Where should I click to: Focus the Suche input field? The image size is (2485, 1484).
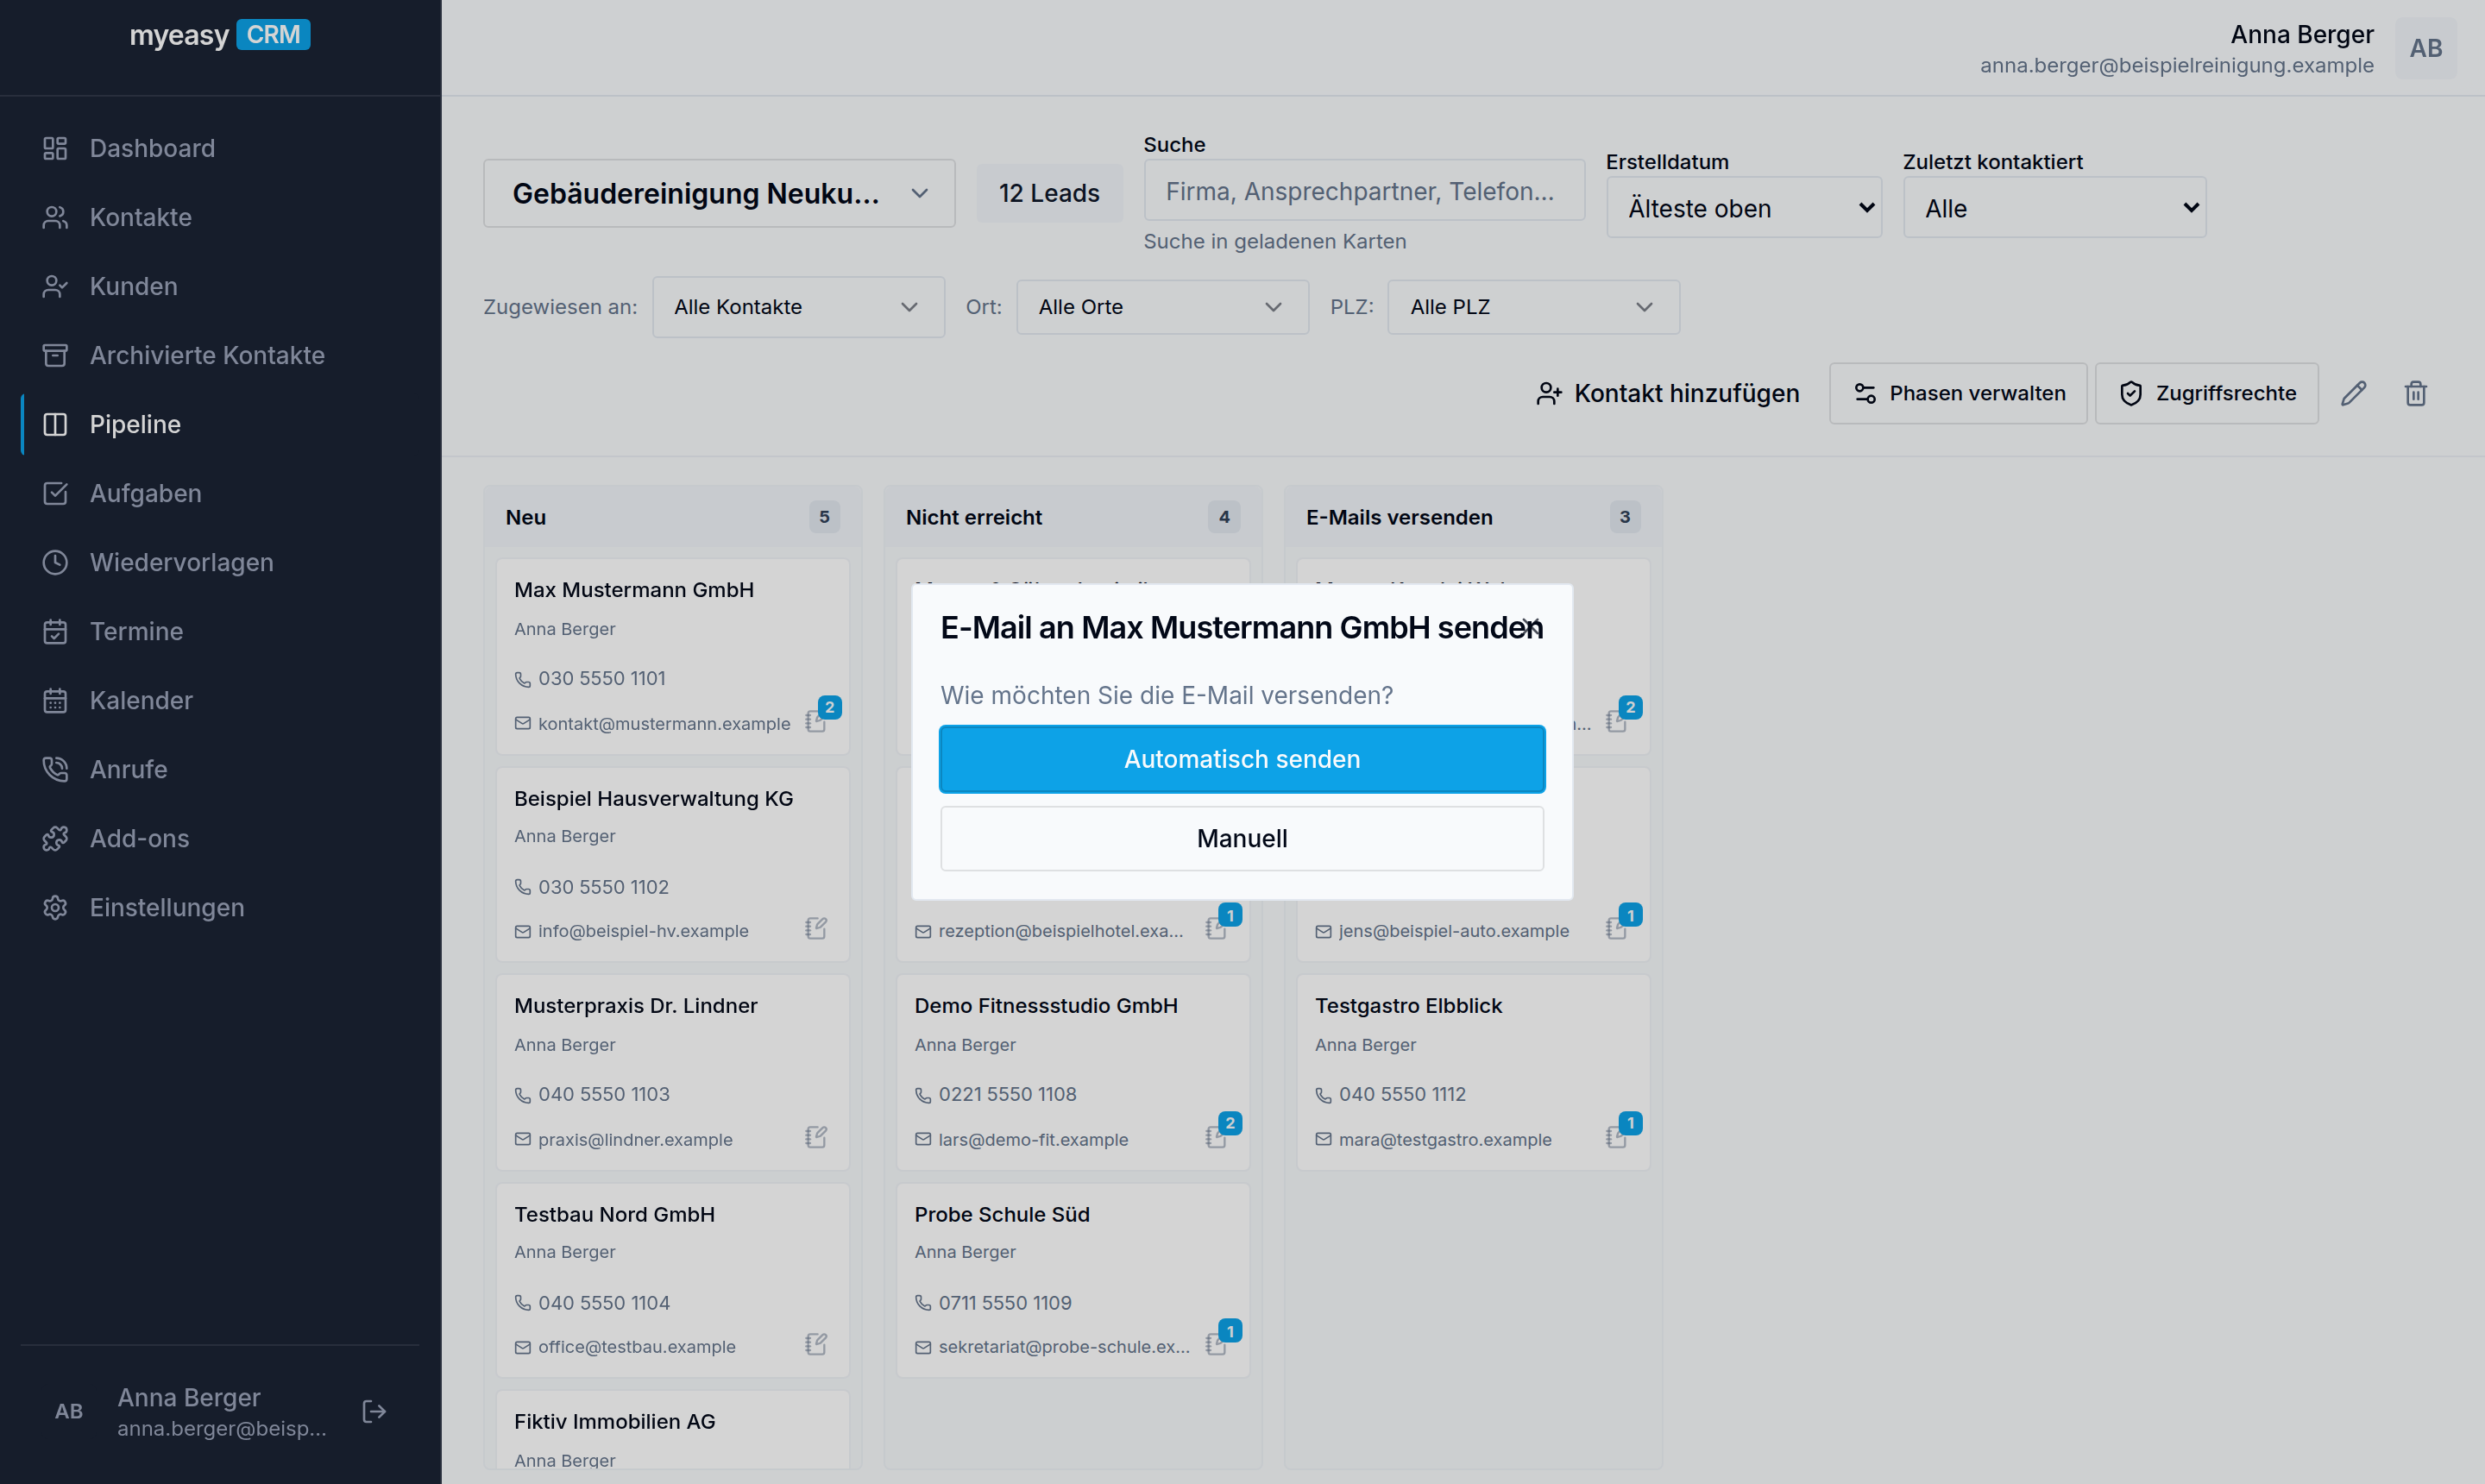1364,190
